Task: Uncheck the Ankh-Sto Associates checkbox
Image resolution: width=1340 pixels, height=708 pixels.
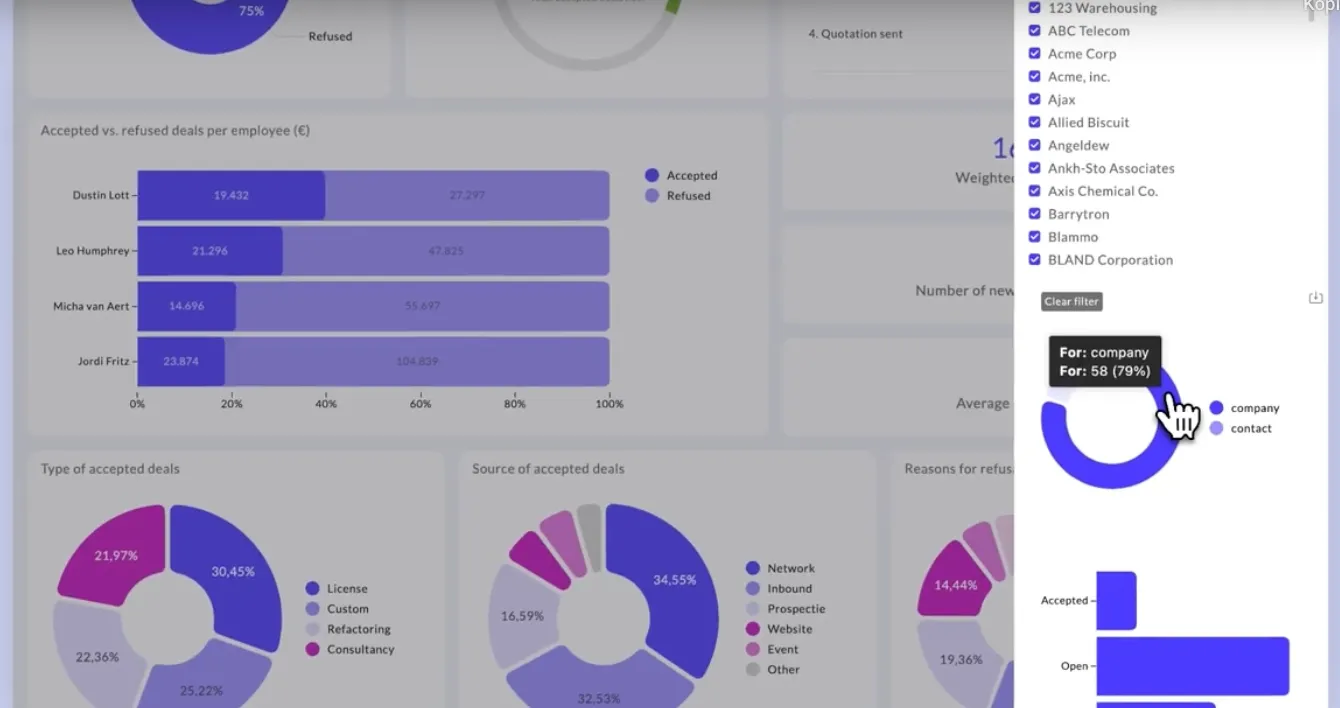Action: 1035,168
